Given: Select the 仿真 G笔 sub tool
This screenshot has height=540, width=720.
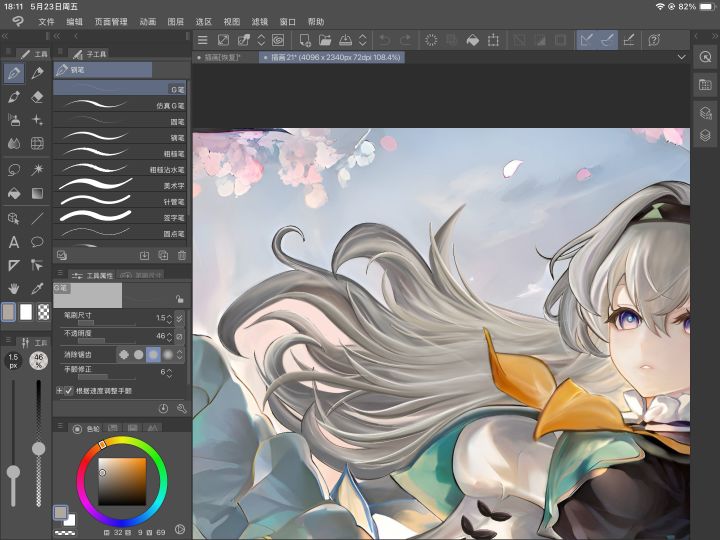Looking at the screenshot, I should point(120,105).
